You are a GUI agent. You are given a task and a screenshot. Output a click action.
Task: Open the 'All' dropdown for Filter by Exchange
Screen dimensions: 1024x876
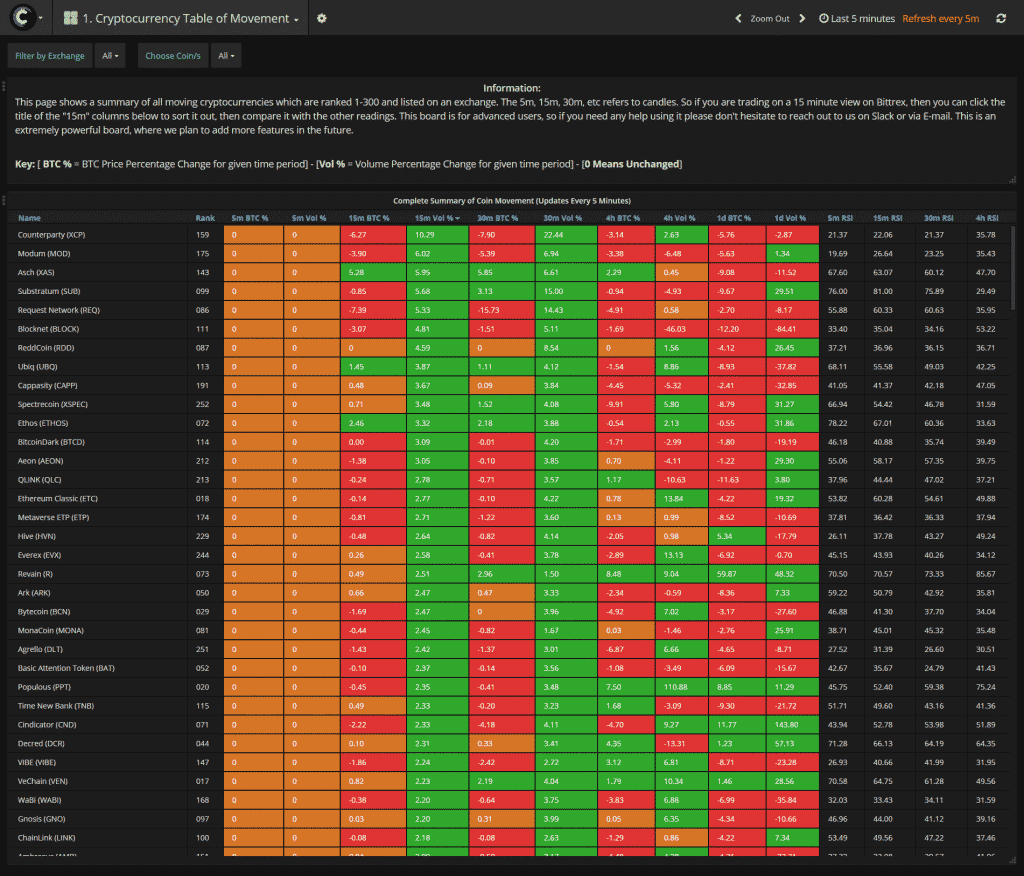(110, 56)
